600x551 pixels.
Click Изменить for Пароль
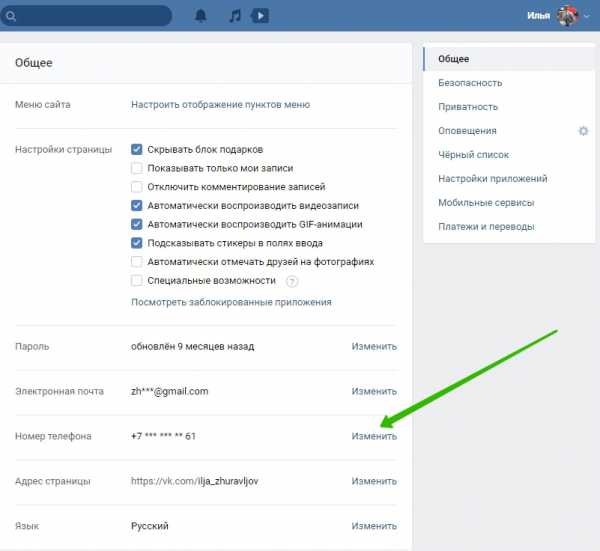(374, 346)
